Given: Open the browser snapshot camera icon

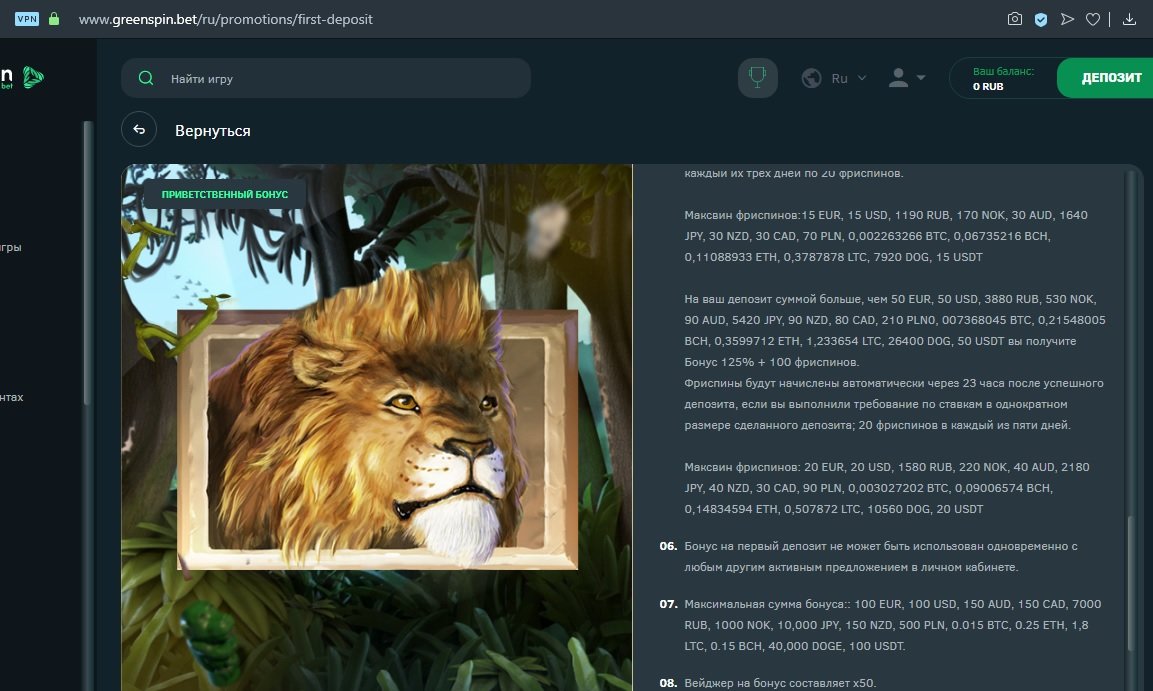Looking at the screenshot, I should (1015, 19).
